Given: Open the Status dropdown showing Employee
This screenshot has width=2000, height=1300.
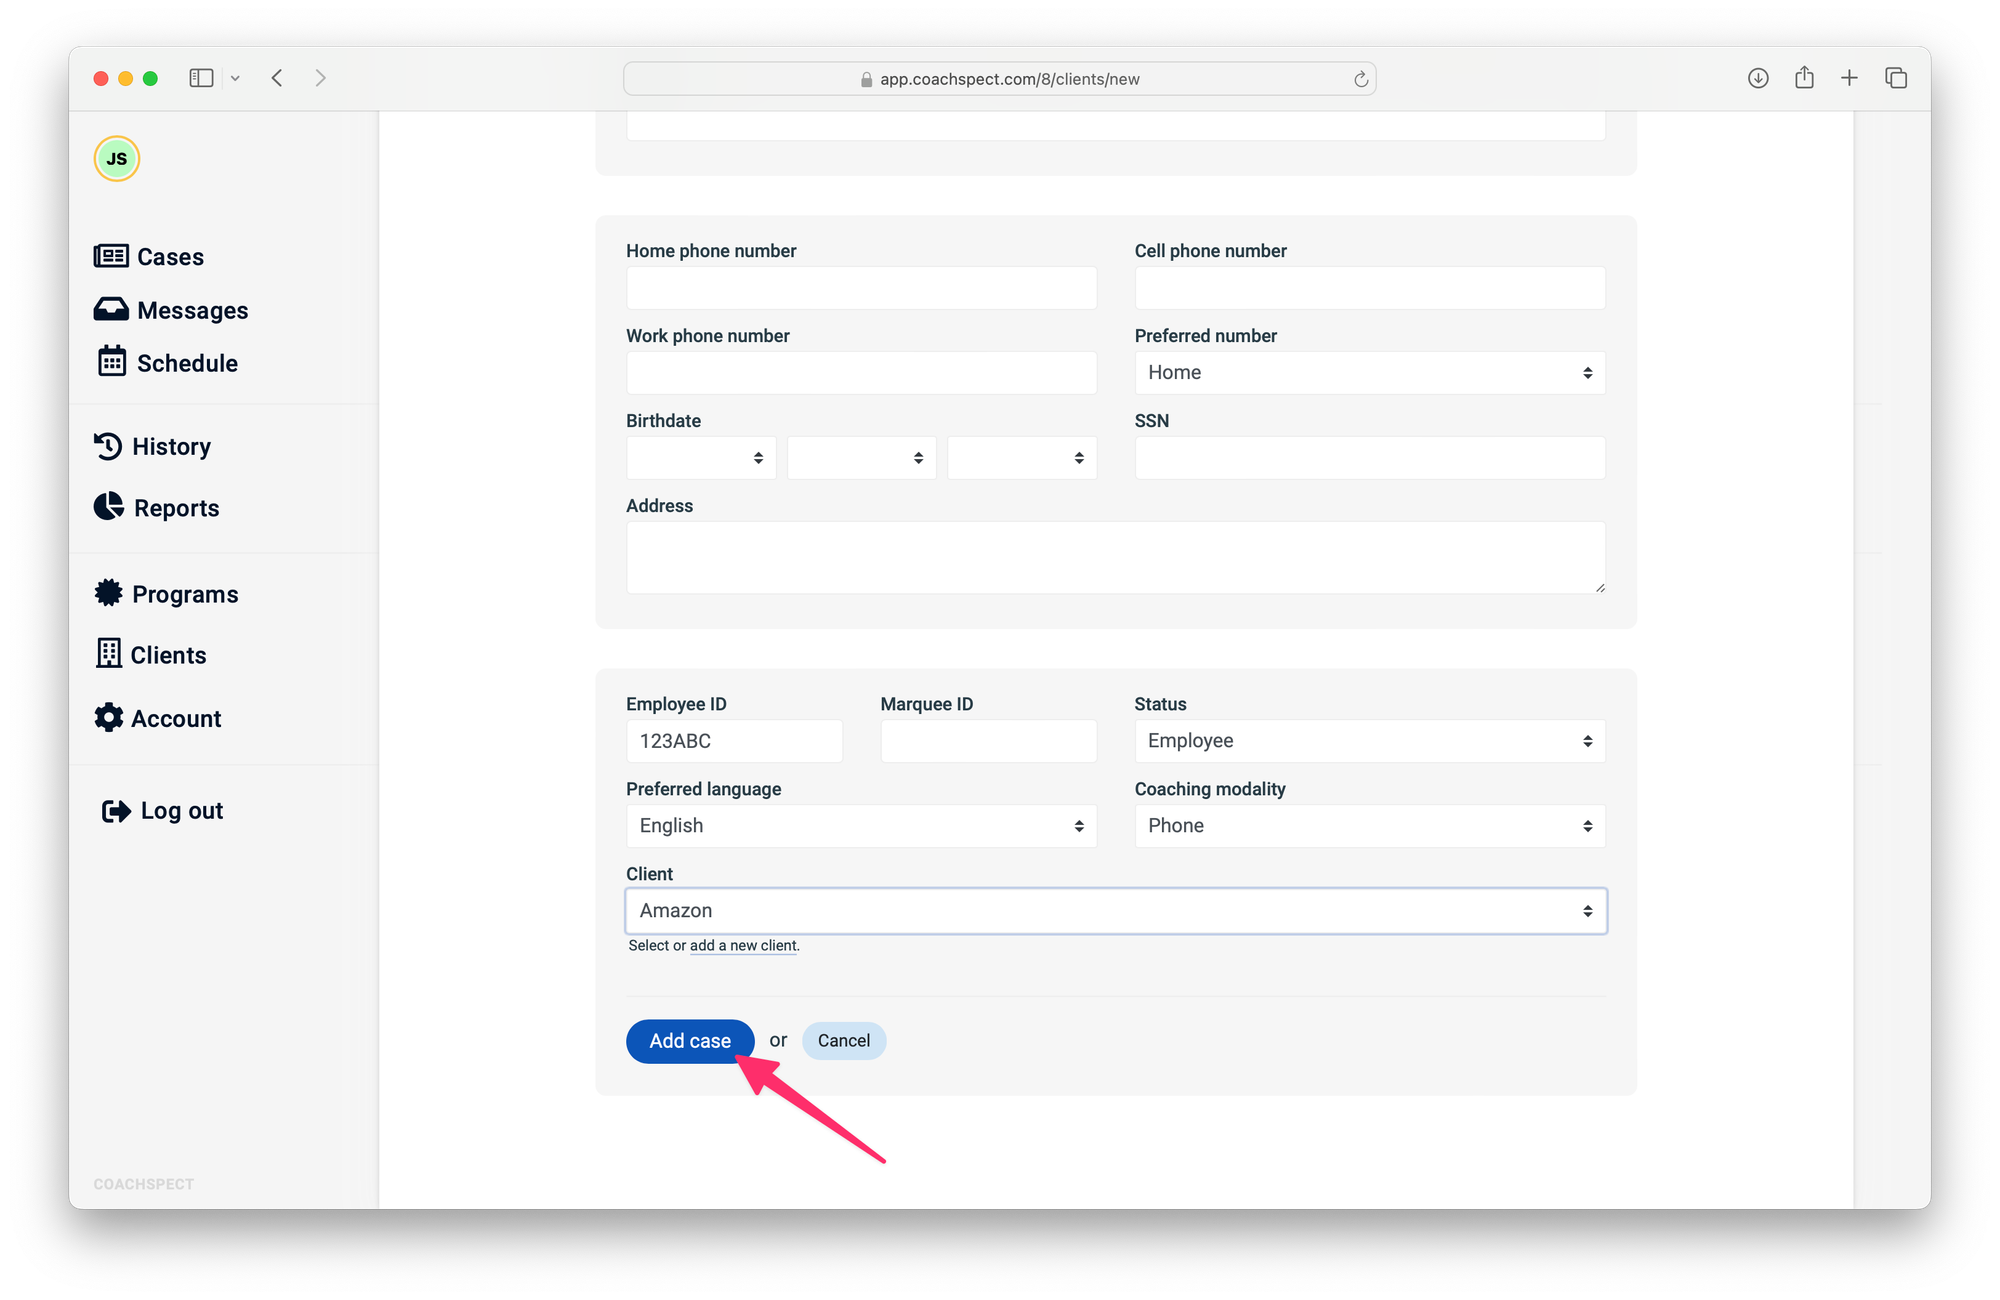Looking at the screenshot, I should 1369,741.
